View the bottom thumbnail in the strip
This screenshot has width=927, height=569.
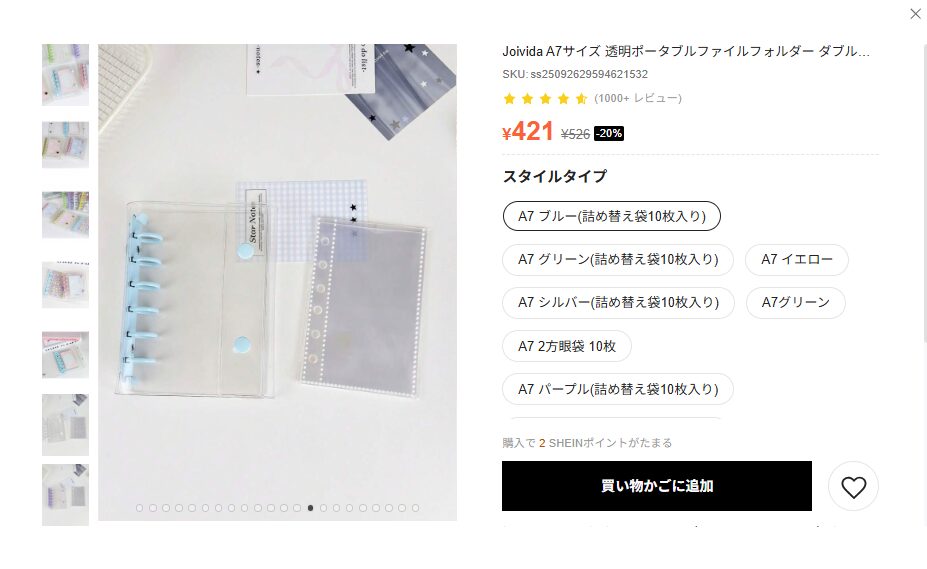[66, 495]
